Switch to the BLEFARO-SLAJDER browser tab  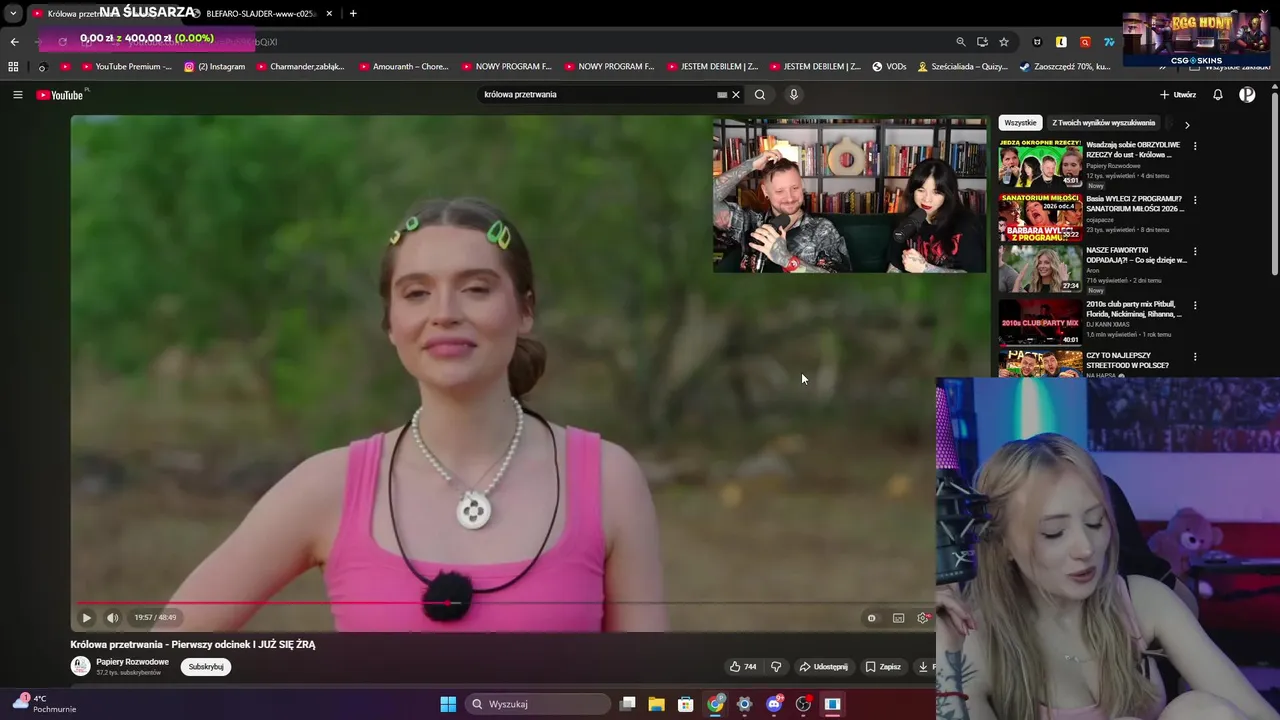(262, 14)
